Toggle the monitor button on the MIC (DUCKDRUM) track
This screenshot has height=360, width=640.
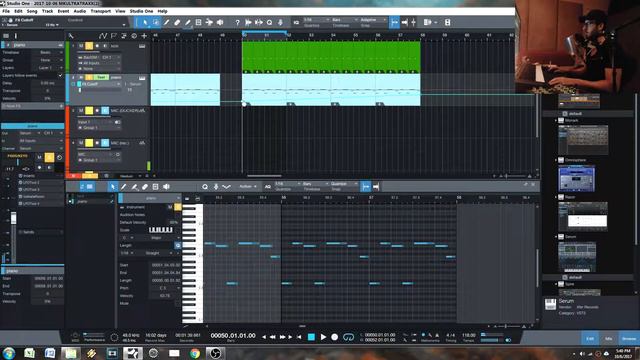(x=105, y=111)
